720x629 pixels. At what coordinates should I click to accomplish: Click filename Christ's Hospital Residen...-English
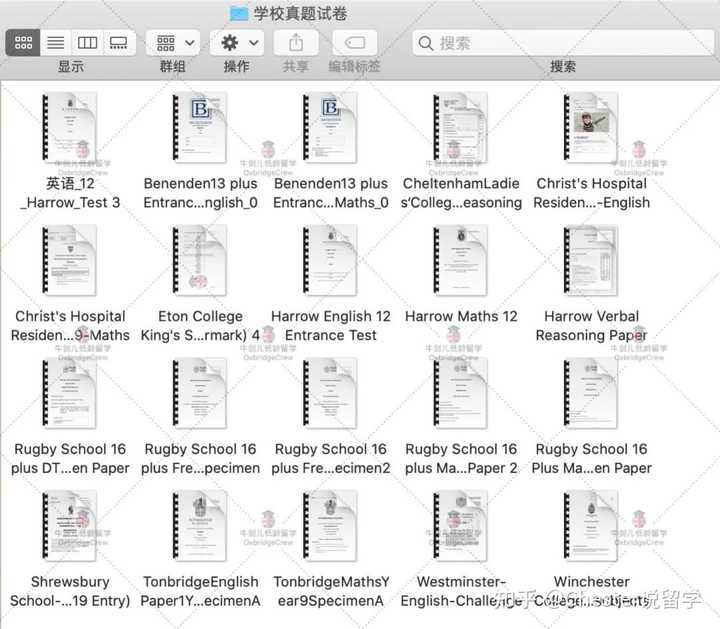(591, 193)
